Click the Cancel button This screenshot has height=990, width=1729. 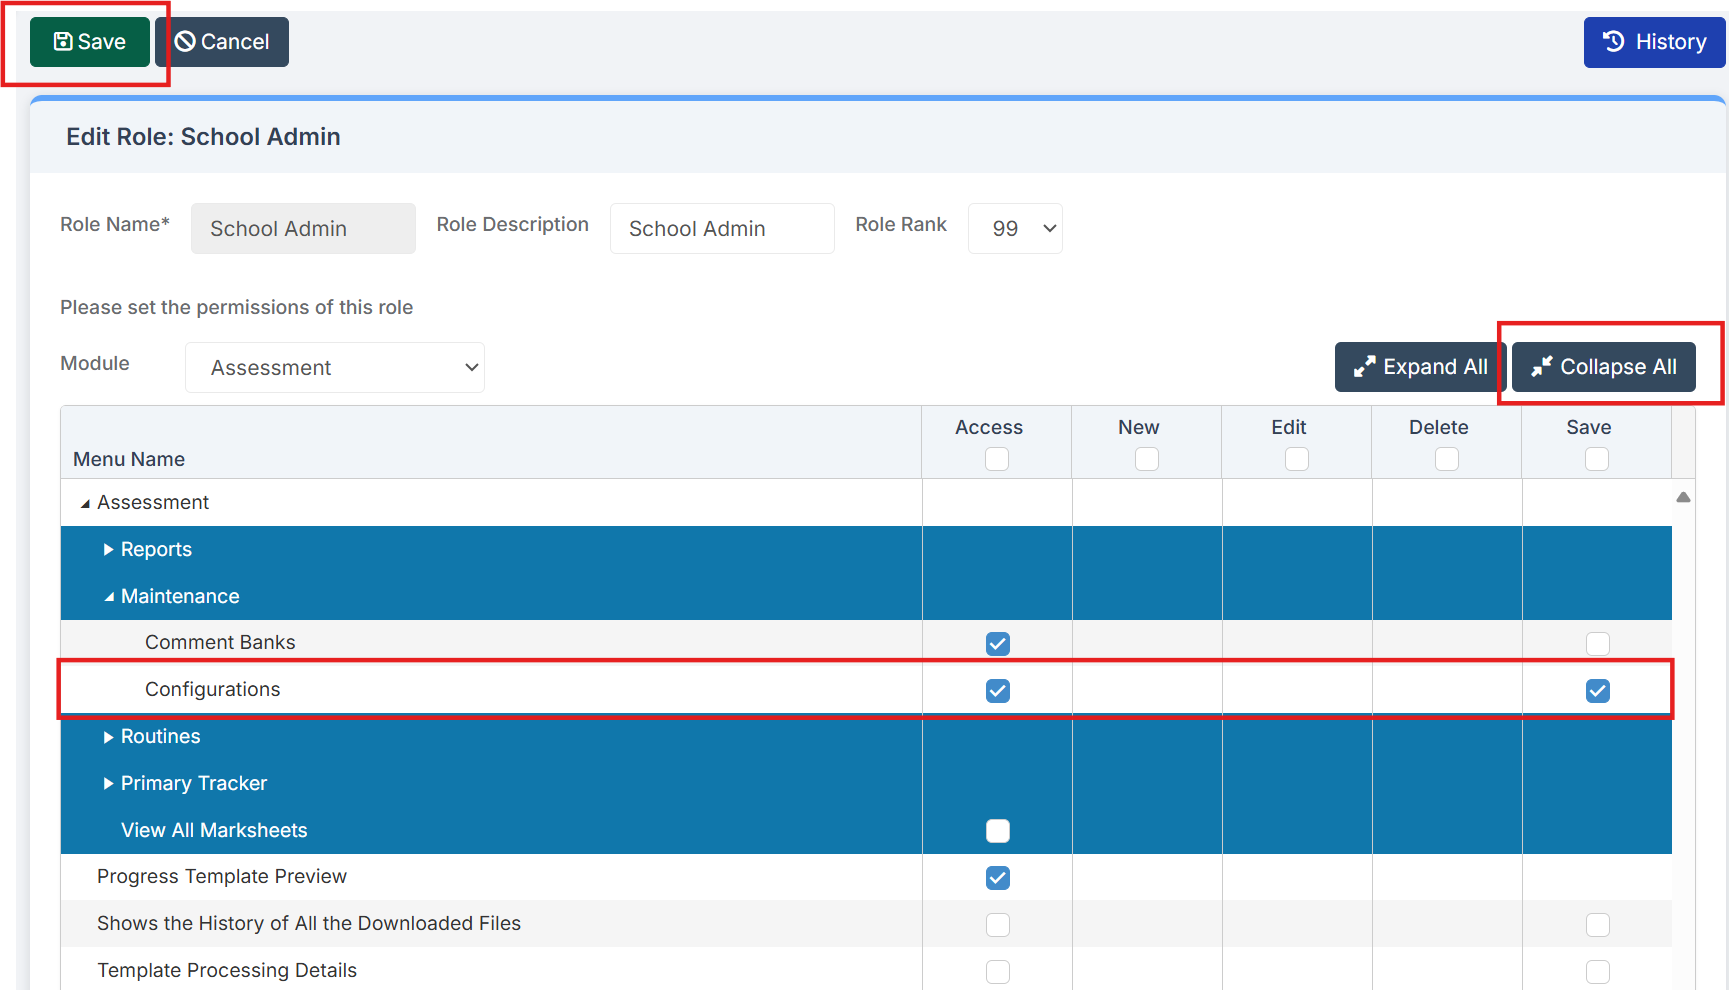point(222,42)
